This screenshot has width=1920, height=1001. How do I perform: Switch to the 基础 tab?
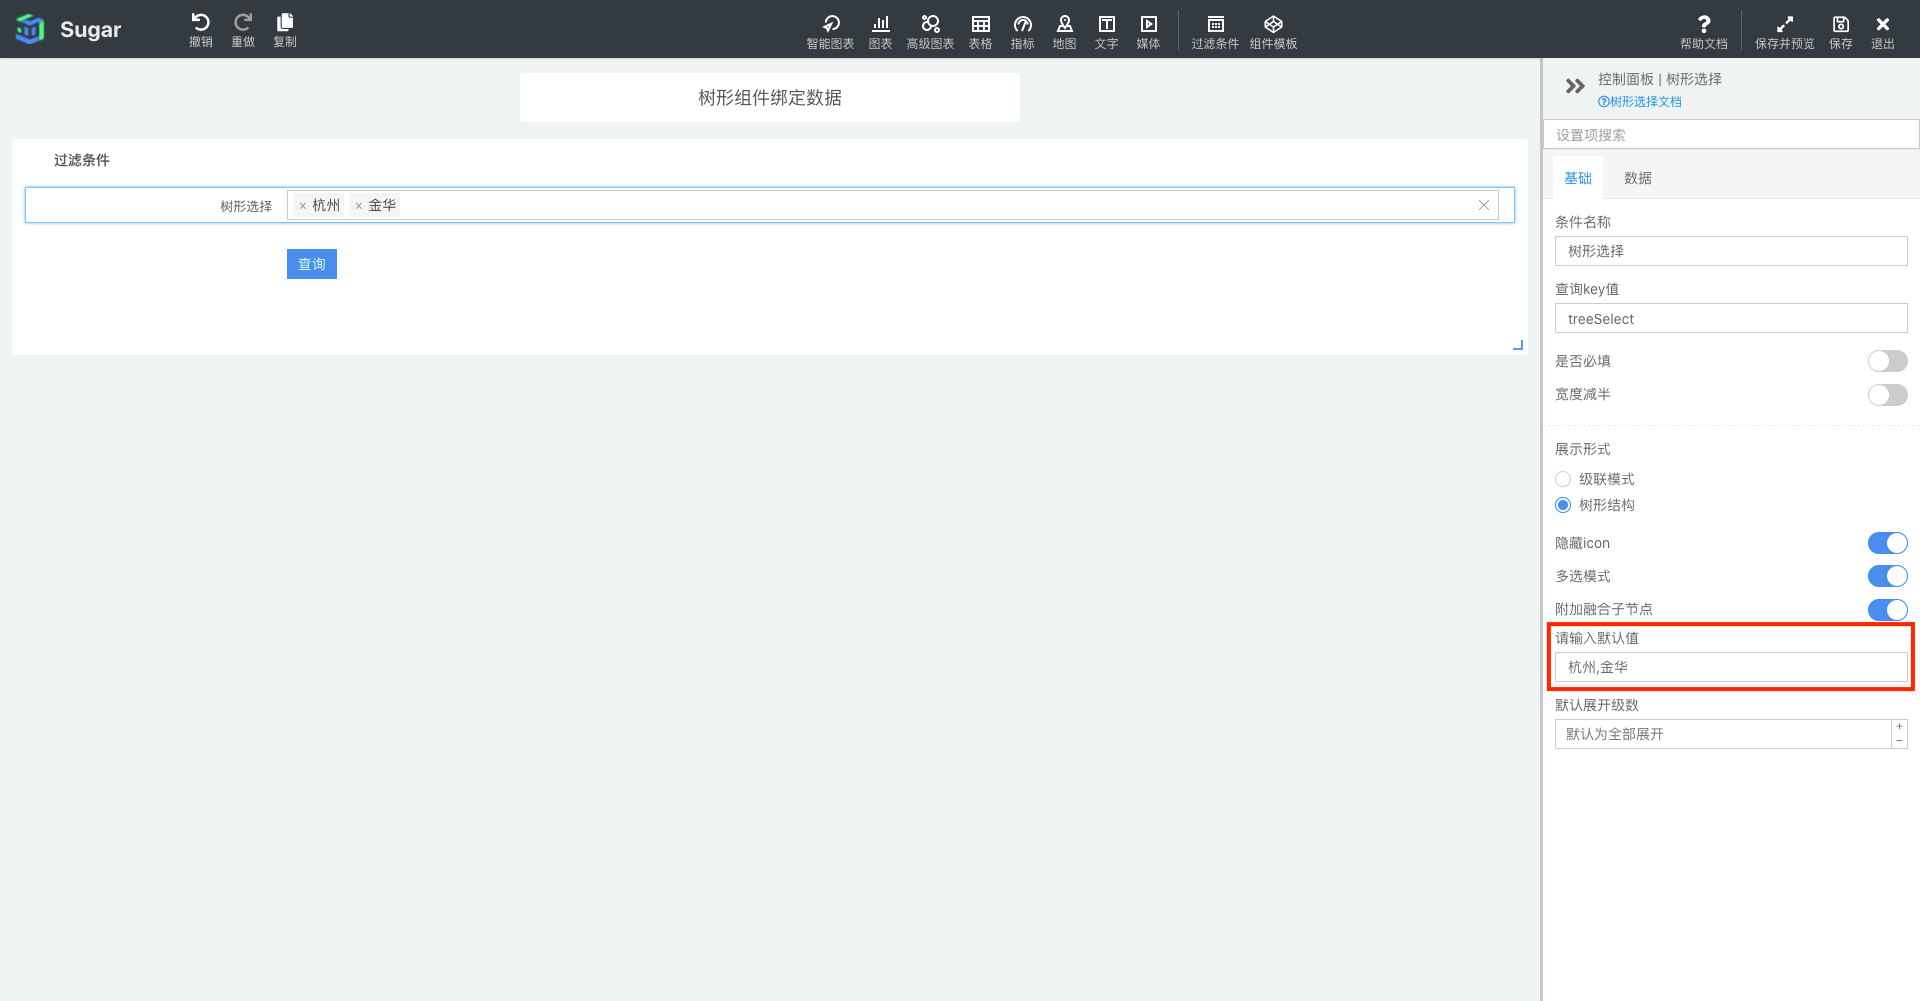click(x=1578, y=178)
